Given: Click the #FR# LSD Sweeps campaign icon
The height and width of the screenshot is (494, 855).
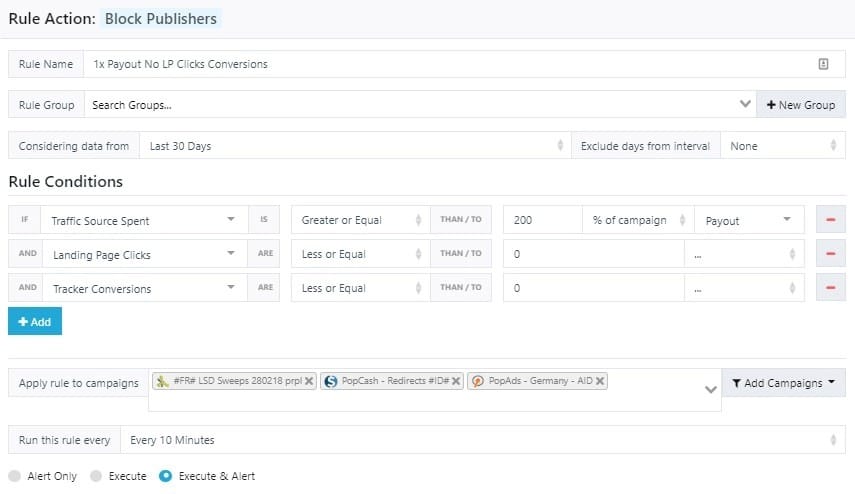Looking at the screenshot, I should click(x=162, y=381).
